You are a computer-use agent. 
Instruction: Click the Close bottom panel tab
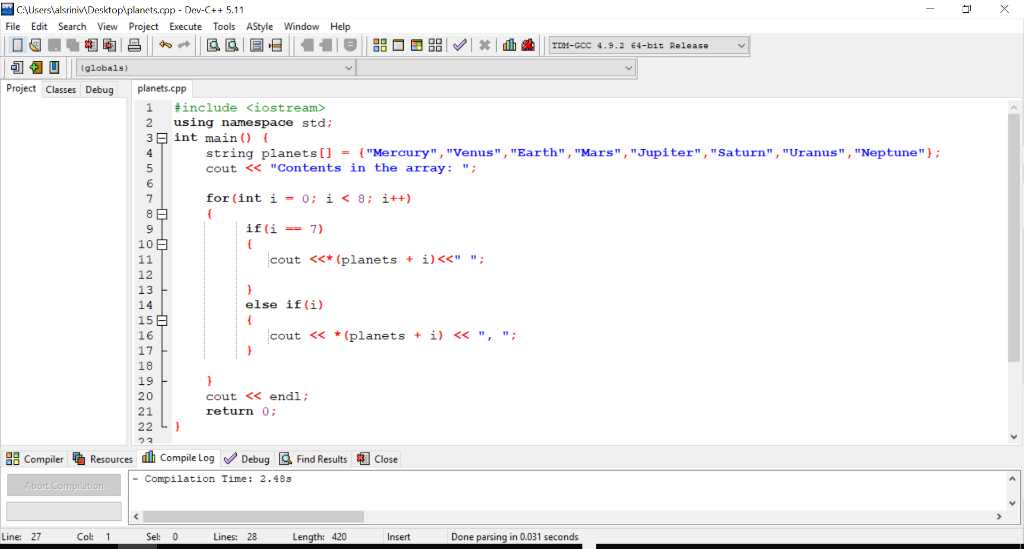377,459
